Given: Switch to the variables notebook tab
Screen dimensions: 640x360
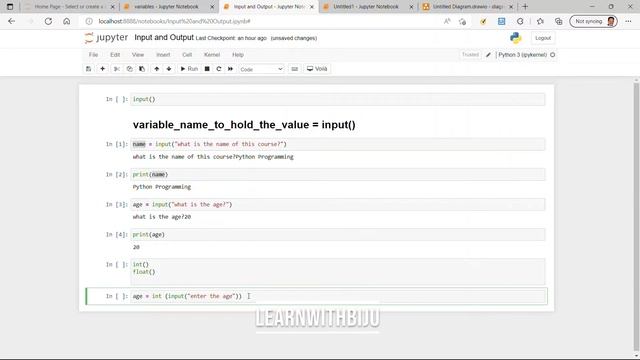Looking at the screenshot, I should [167, 7].
